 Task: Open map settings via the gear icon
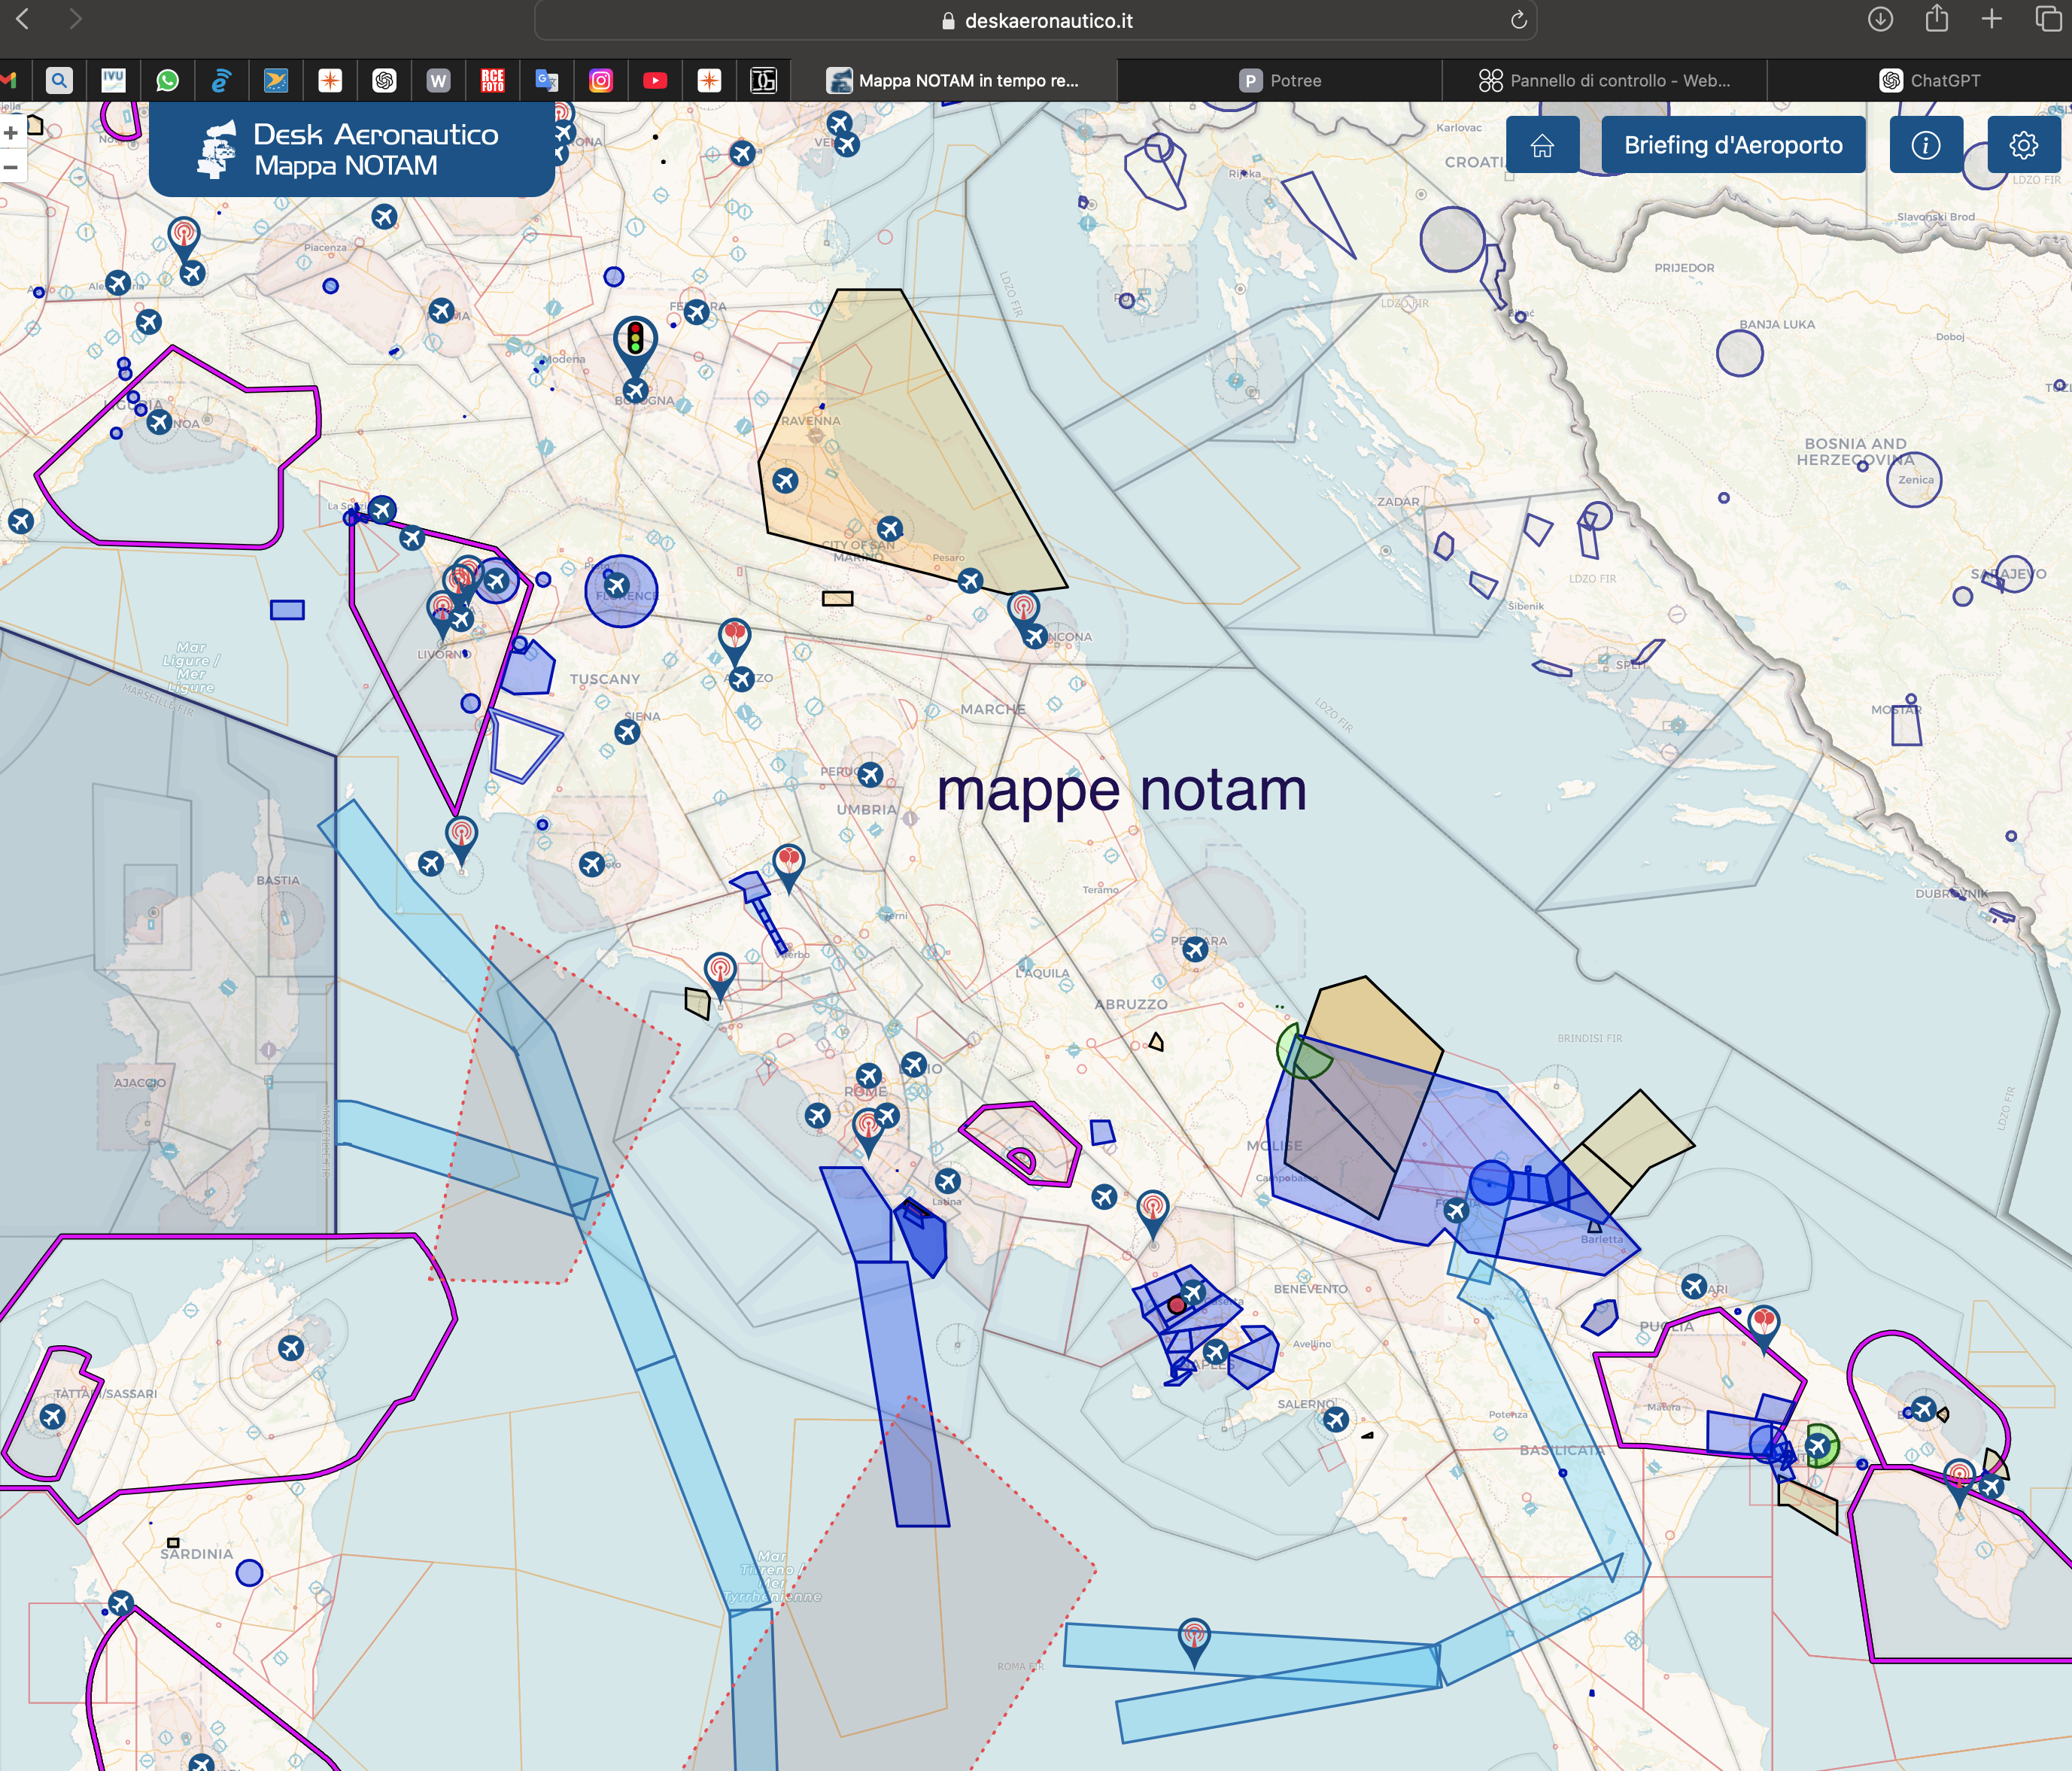(2023, 145)
